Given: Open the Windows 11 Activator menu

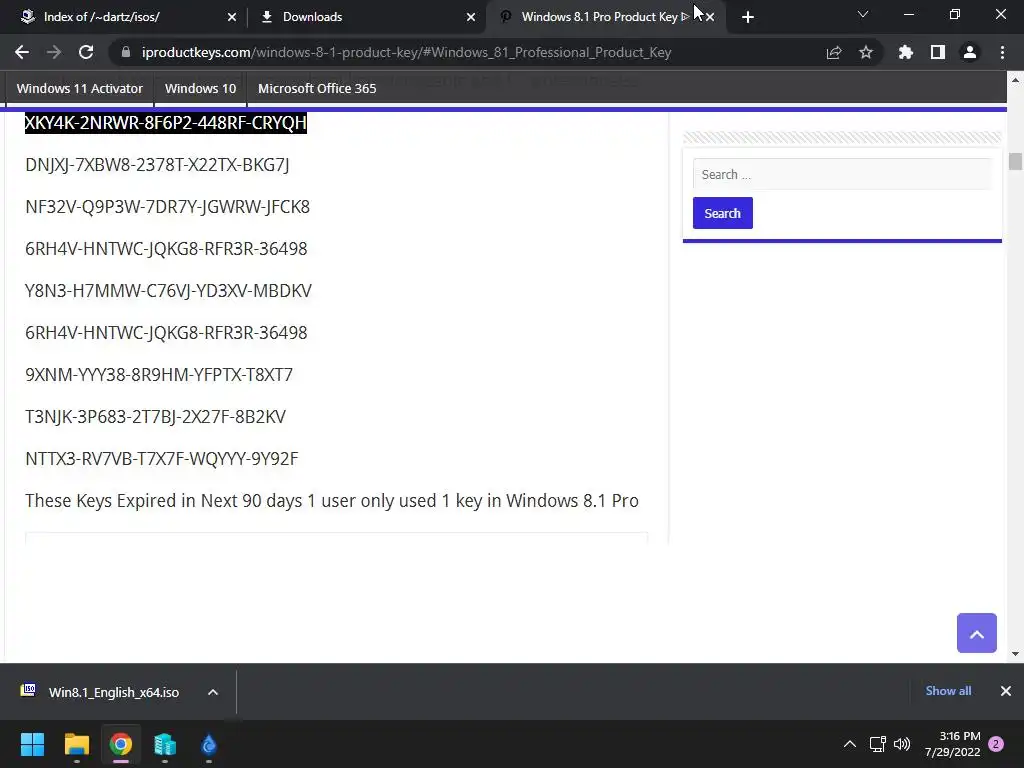Looking at the screenshot, I should [80, 88].
